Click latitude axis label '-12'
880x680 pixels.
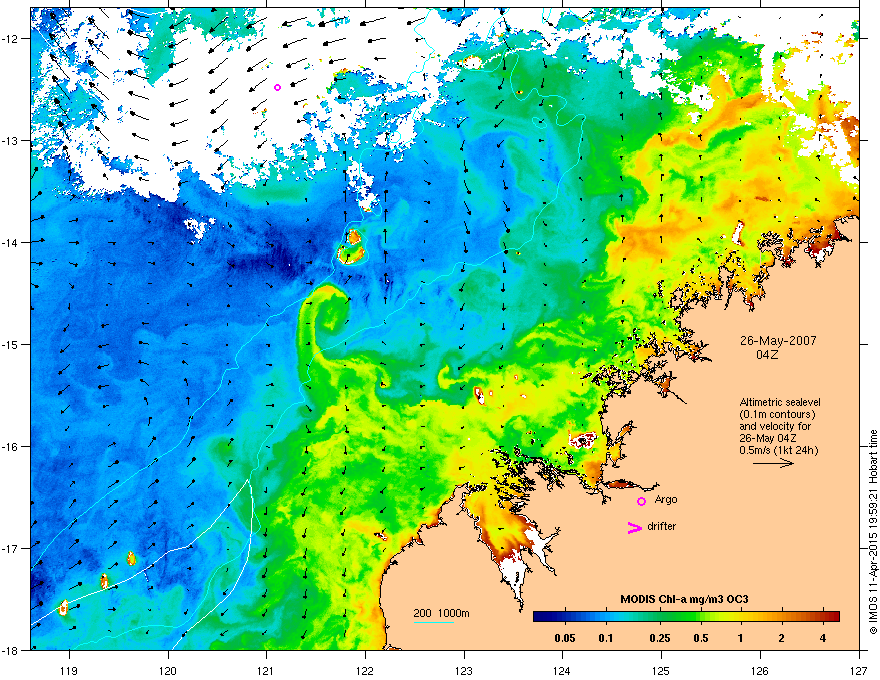point(10,38)
